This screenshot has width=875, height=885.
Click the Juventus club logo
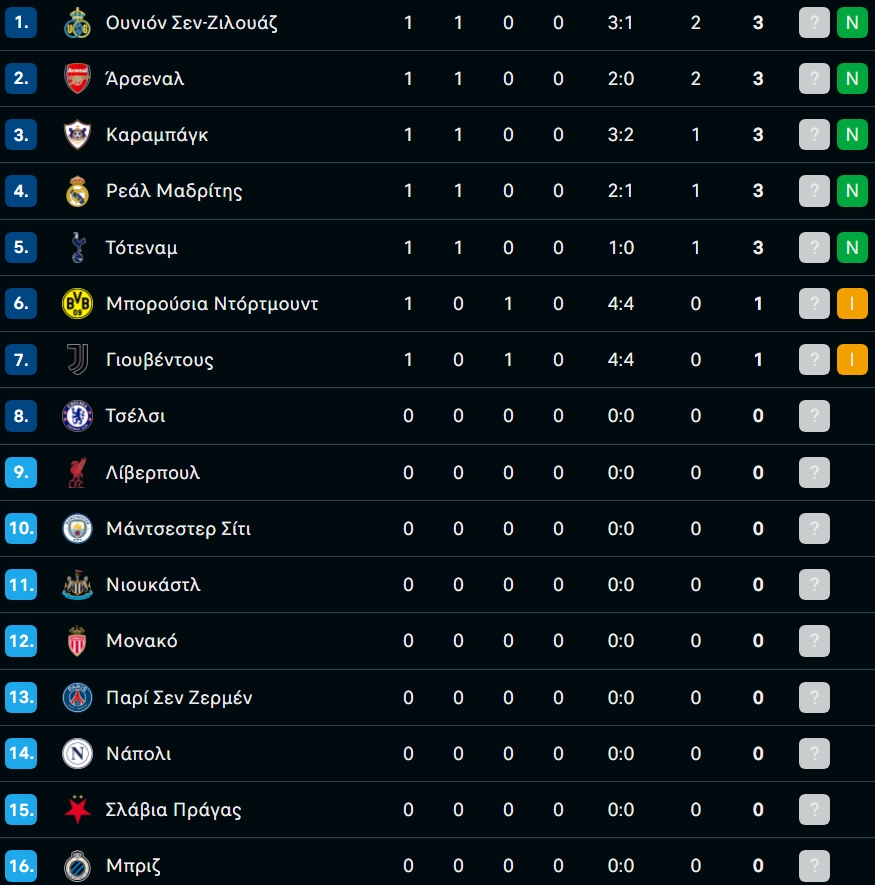(x=77, y=359)
